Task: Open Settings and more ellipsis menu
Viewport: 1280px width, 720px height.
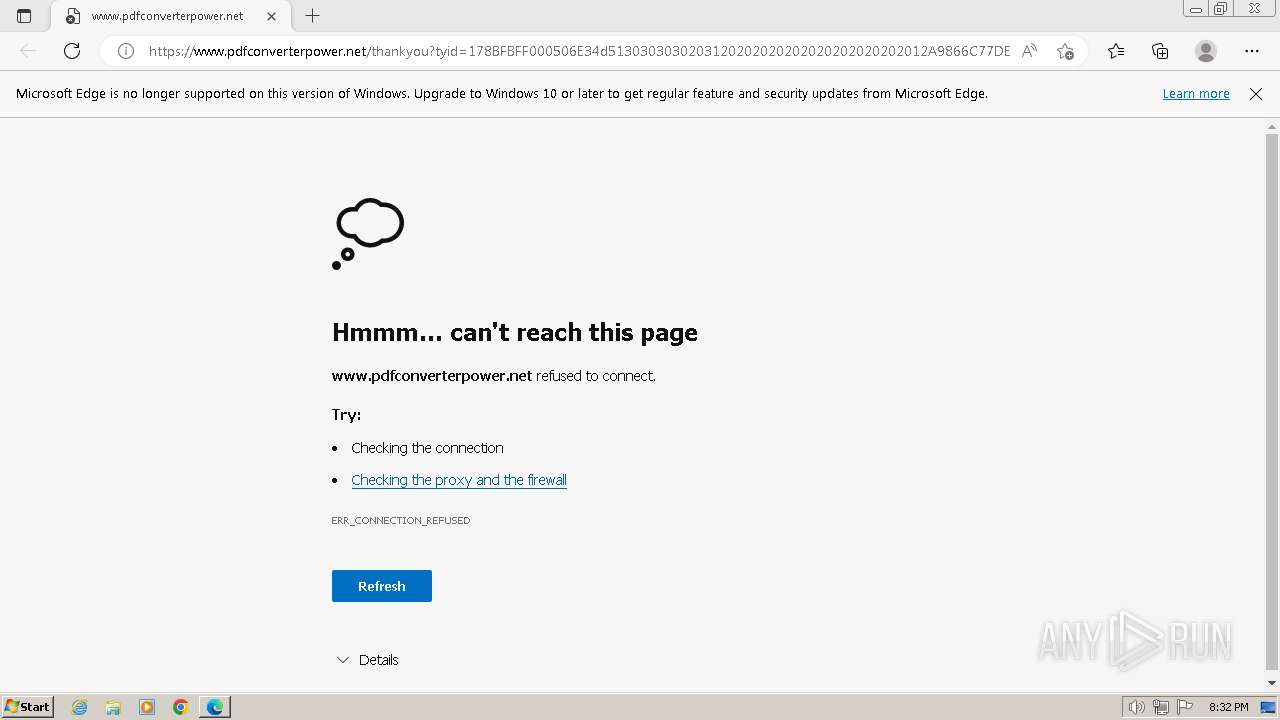Action: [1252, 51]
